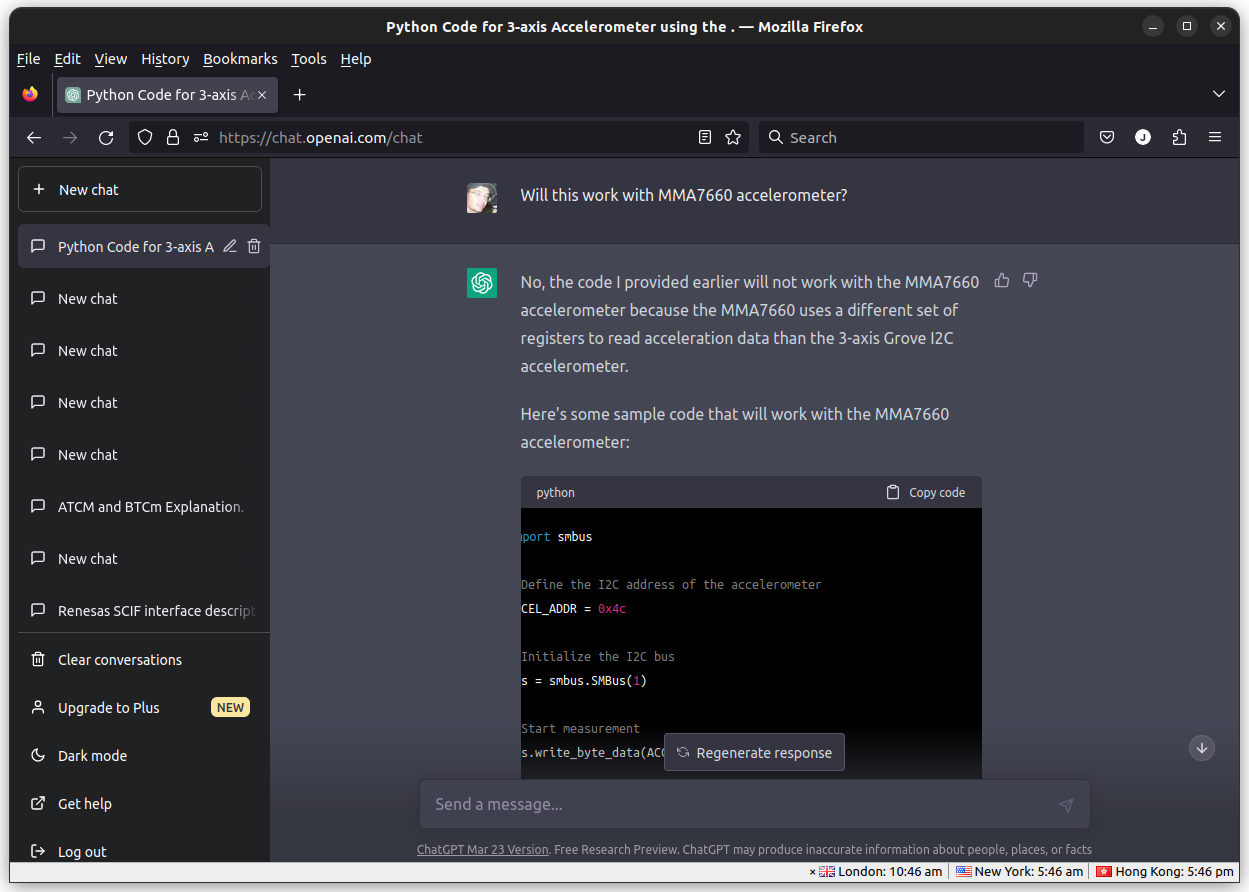Viewport: 1249px width, 892px height.
Task: Open the ChatGPT Mar 23 Version link
Action: 483,850
